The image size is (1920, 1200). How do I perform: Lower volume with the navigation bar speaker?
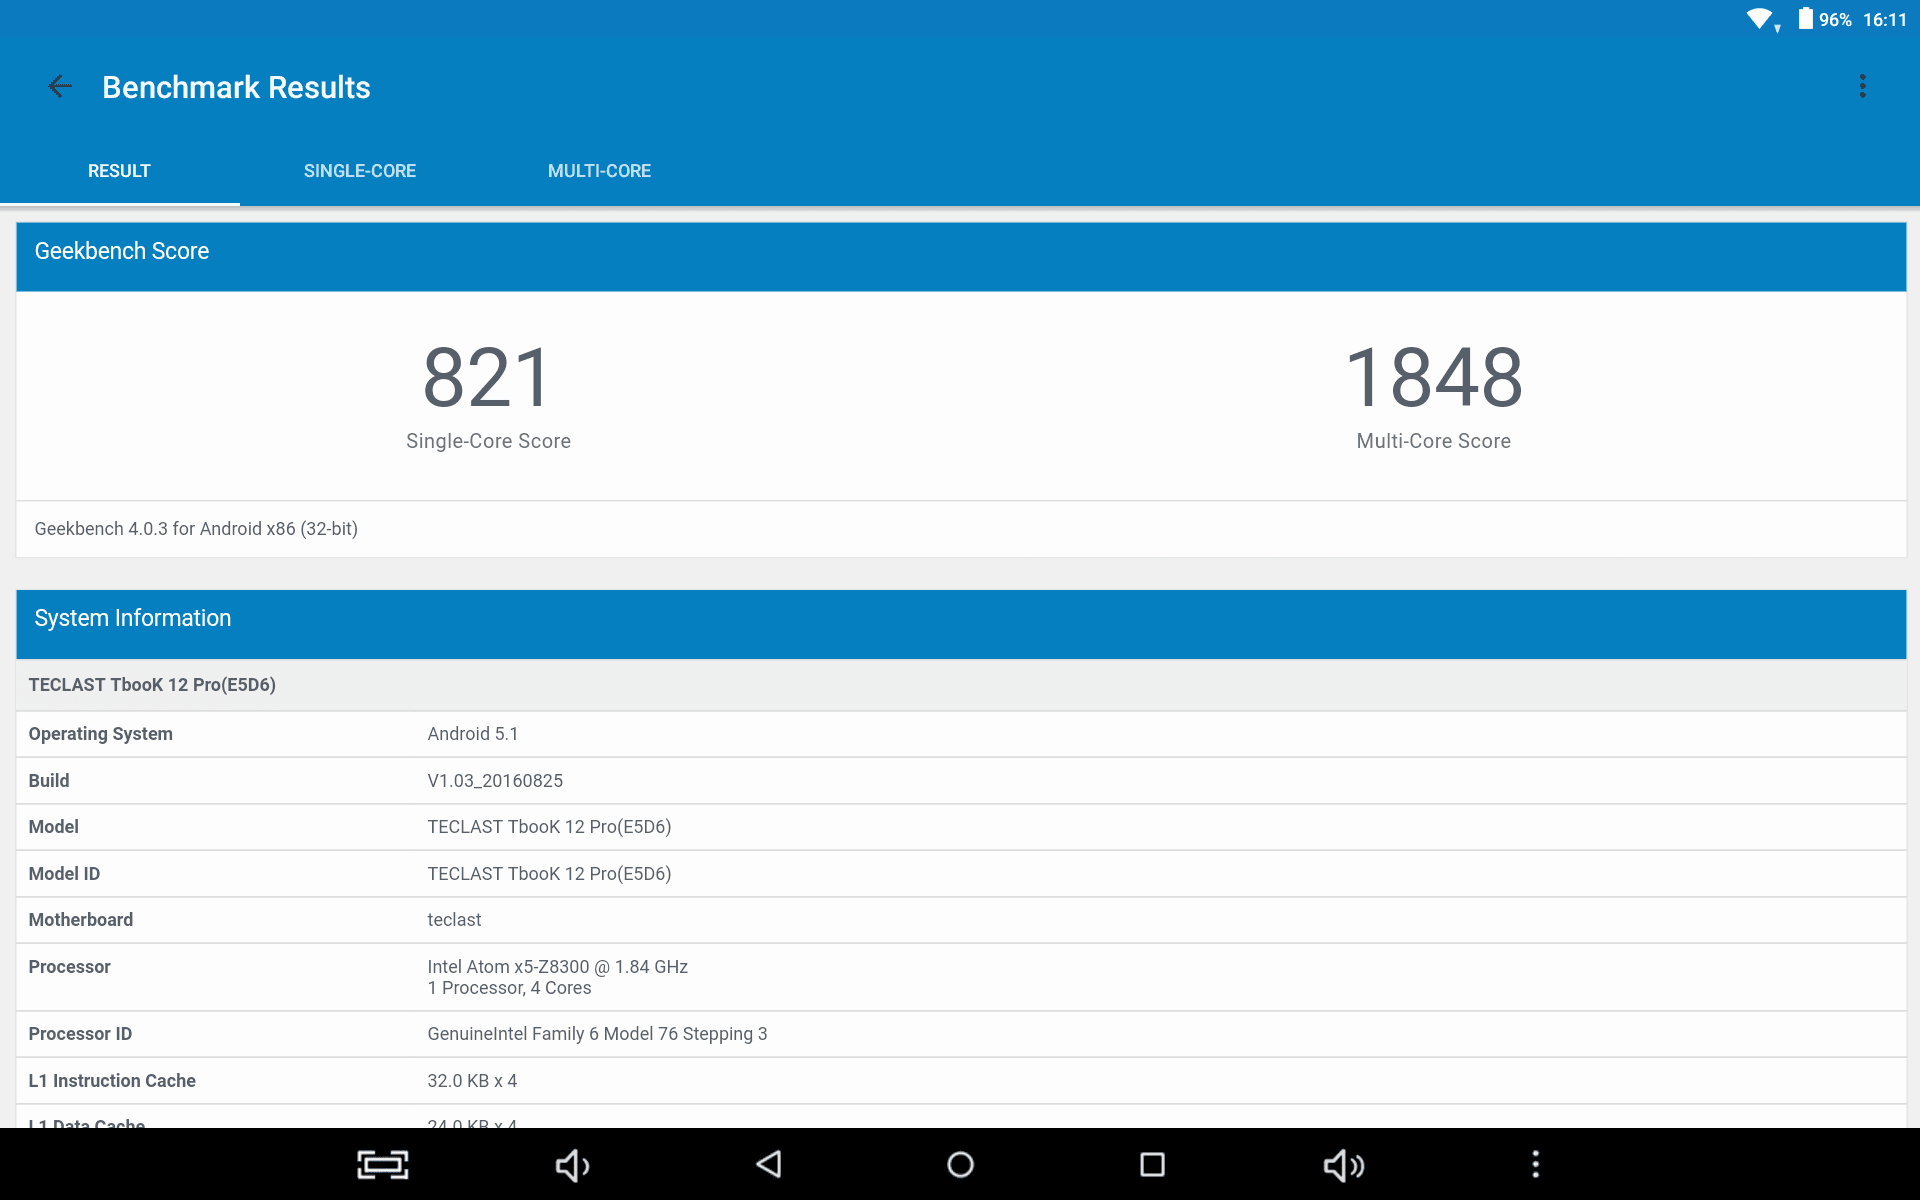(x=572, y=1165)
